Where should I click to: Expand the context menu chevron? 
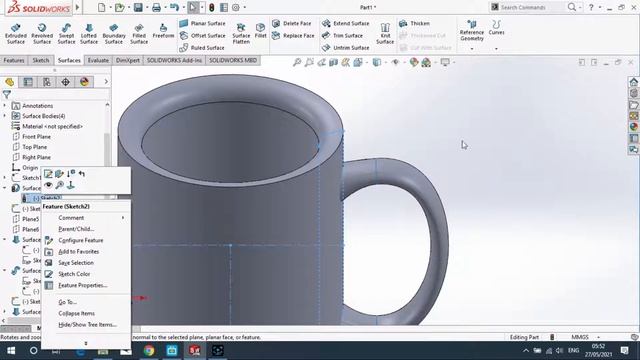(x=86, y=343)
